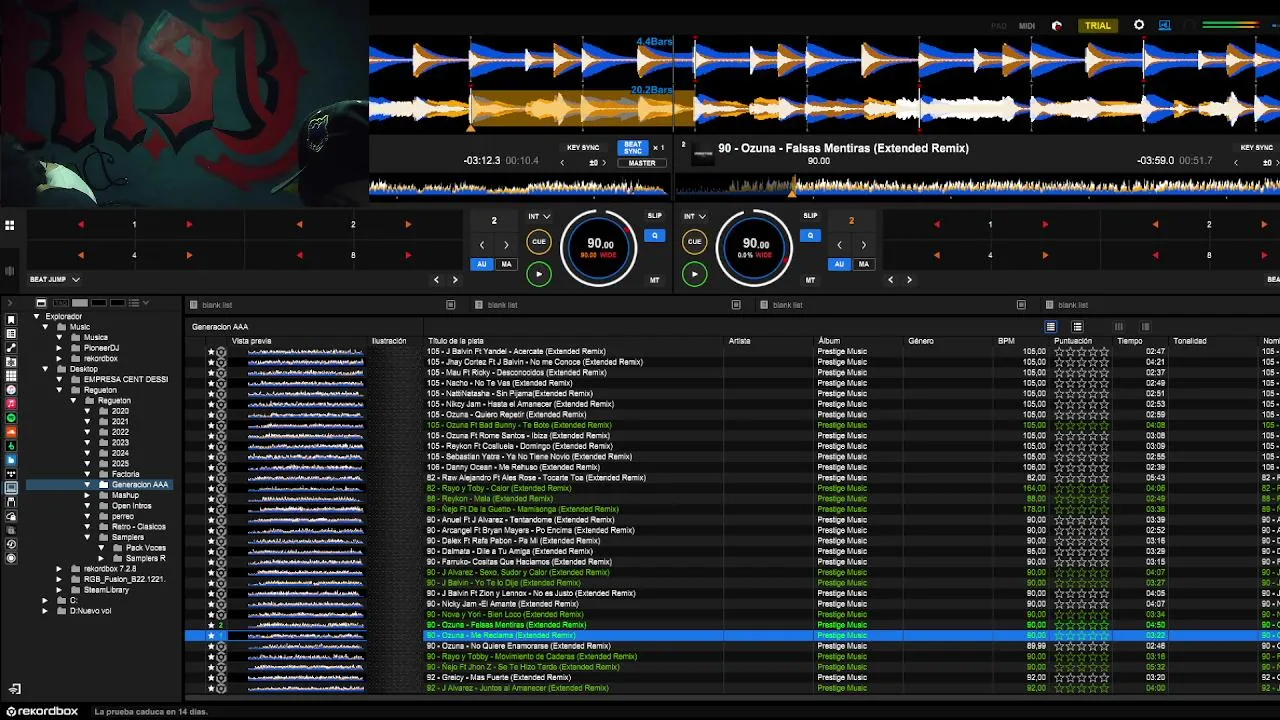Open the Beatport icon in sidebar
The height and width of the screenshot is (720, 1280).
11,444
